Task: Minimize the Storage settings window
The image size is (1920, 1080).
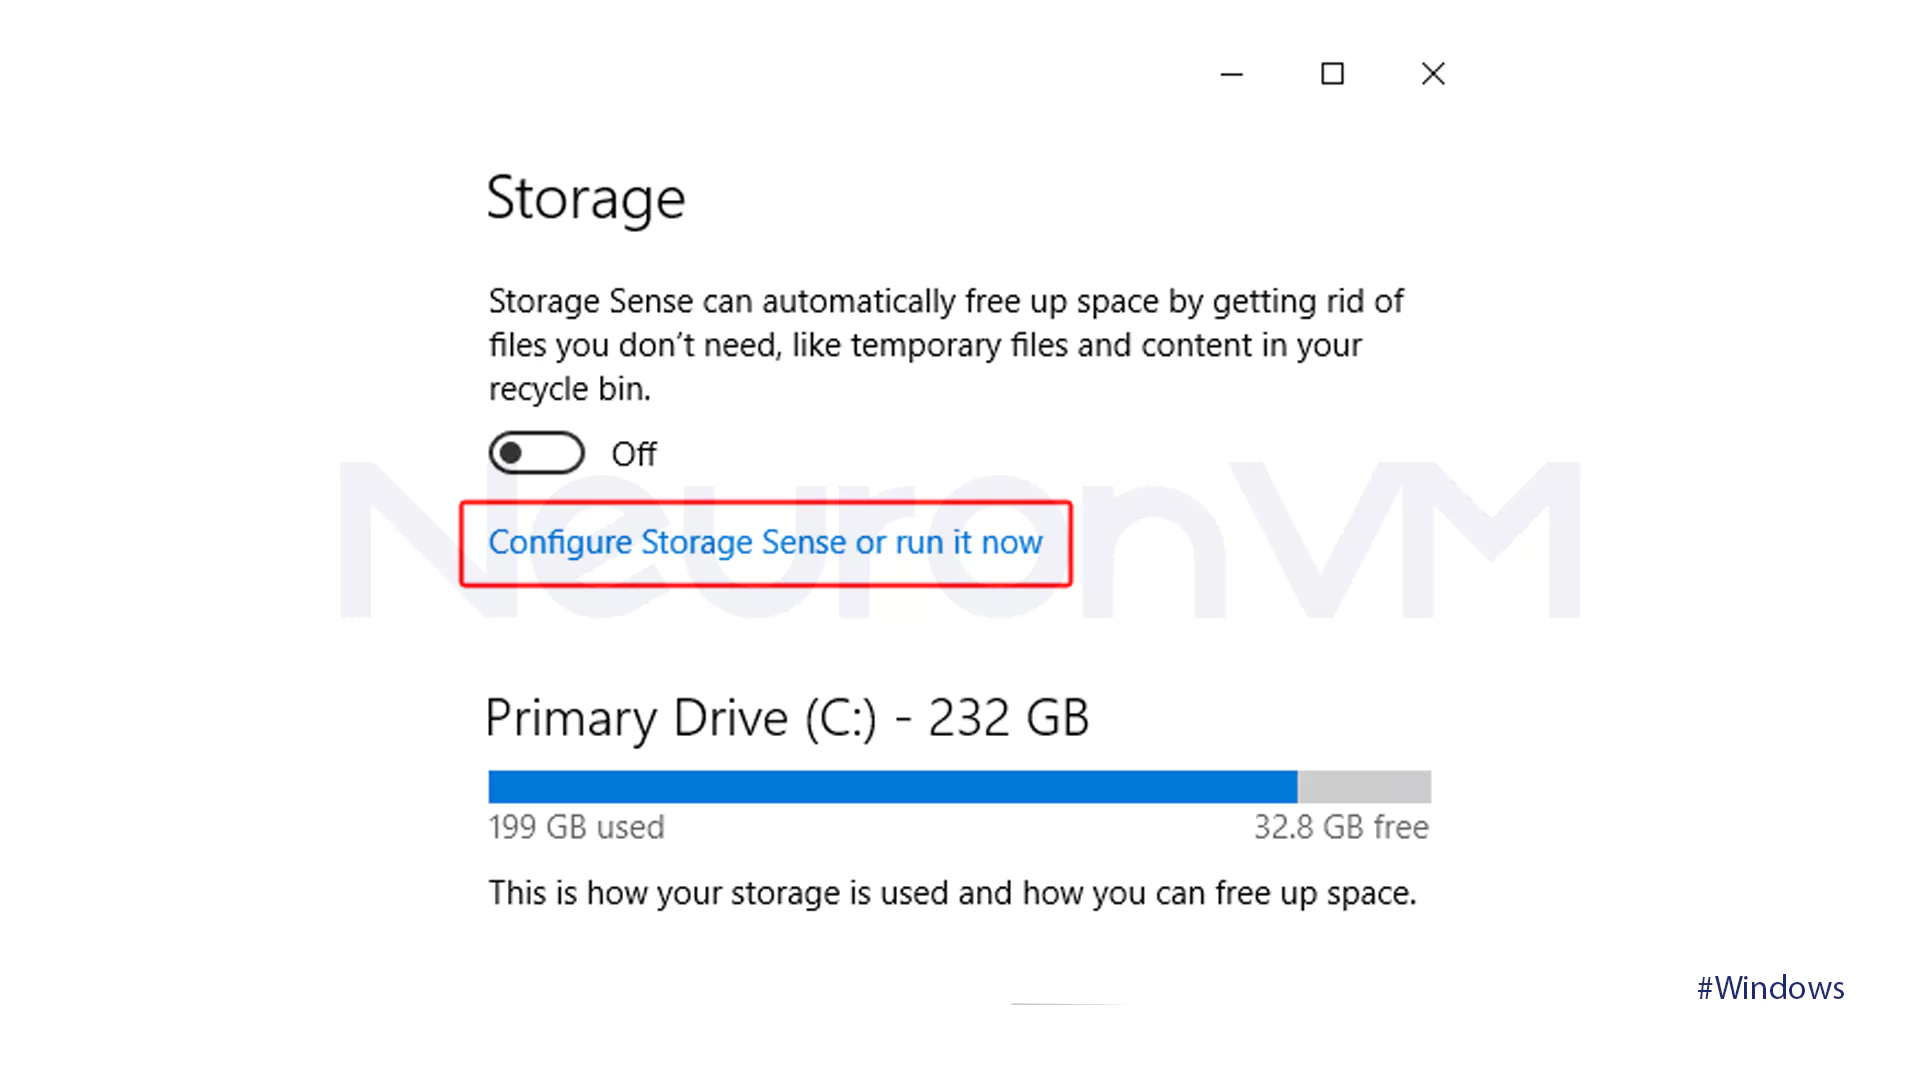Action: [1232, 74]
